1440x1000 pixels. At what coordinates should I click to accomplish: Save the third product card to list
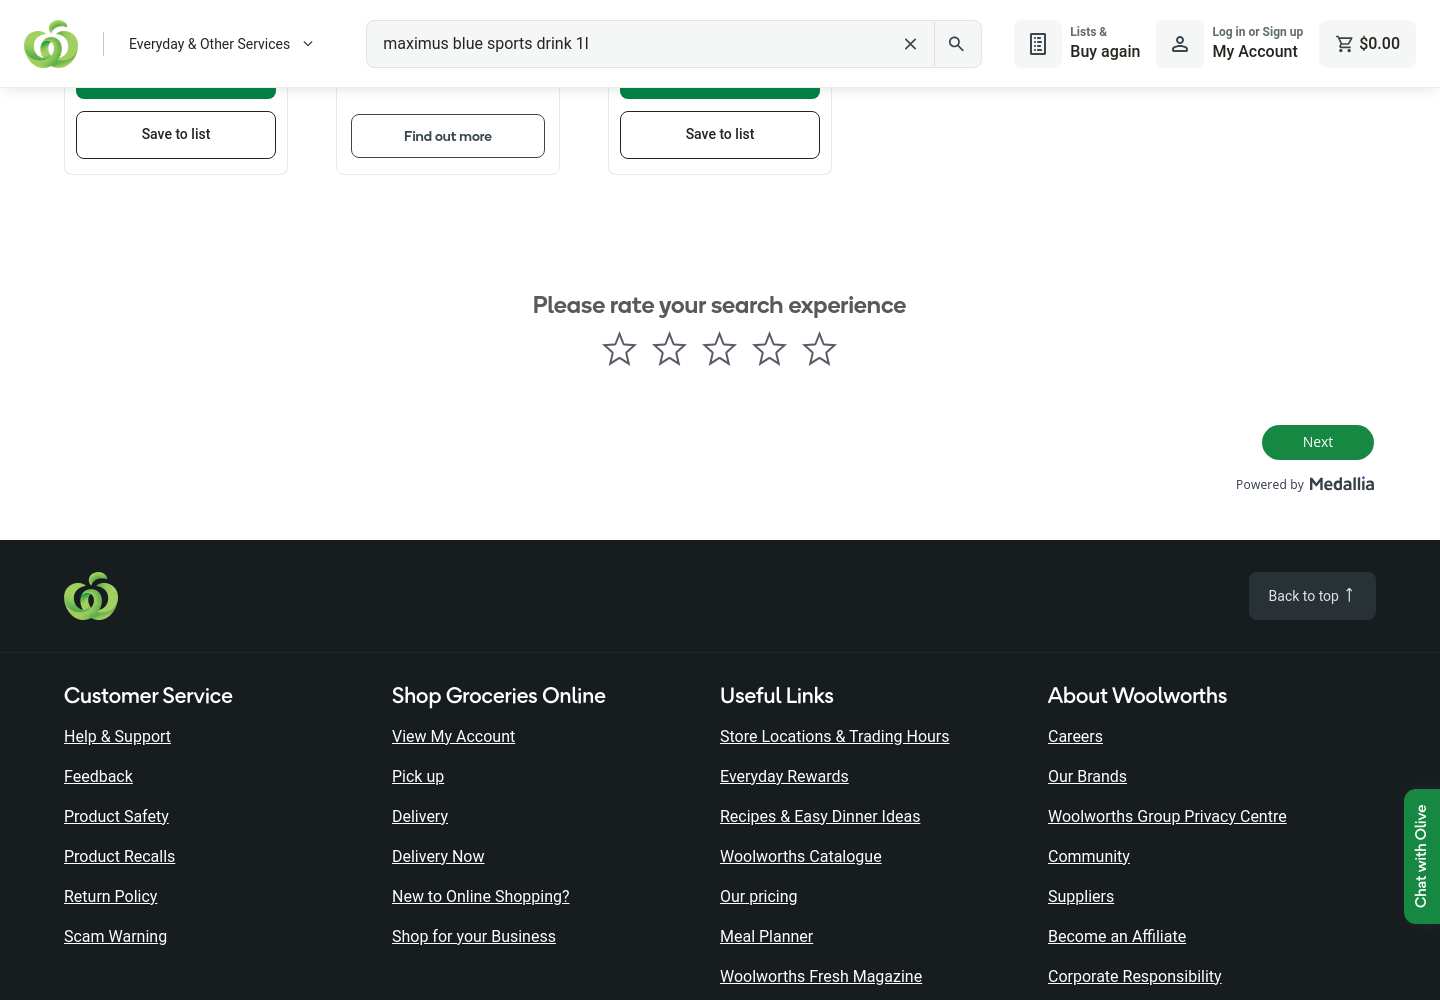coord(720,135)
